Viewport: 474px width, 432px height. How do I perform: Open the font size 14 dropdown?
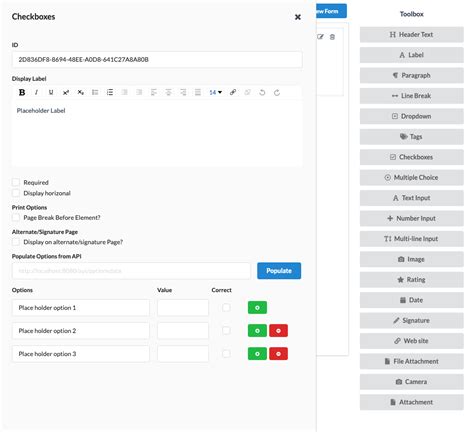pyautogui.click(x=215, y=92)
